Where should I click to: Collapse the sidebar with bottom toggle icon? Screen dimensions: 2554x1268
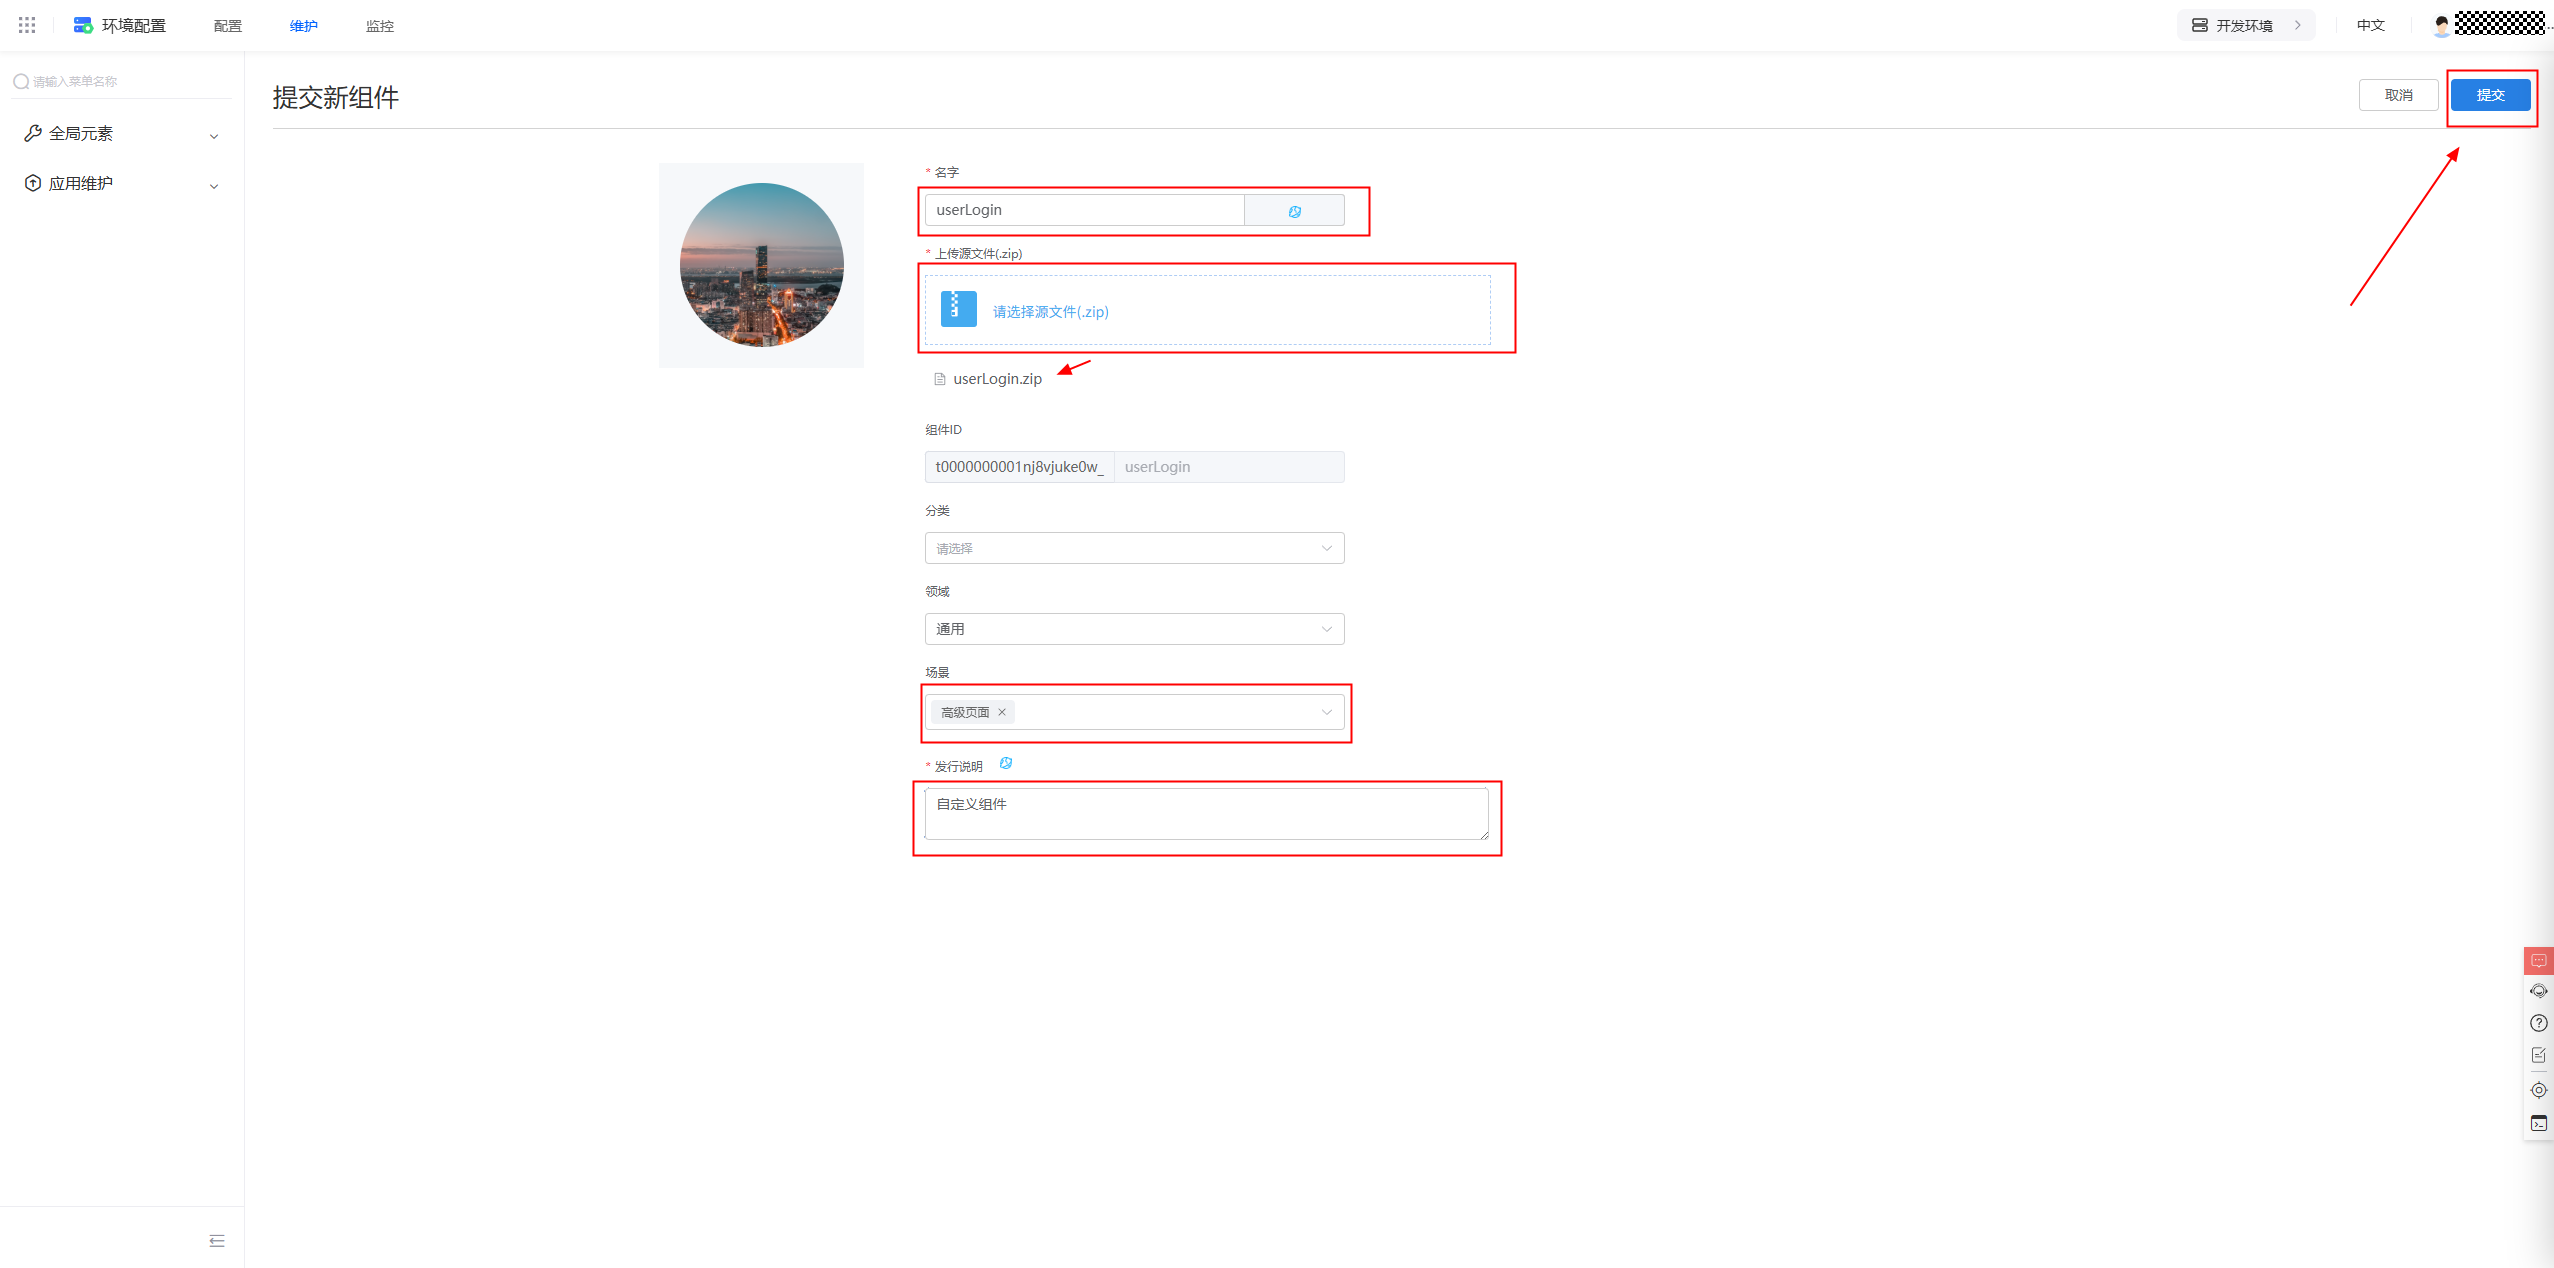(217, 1241)
